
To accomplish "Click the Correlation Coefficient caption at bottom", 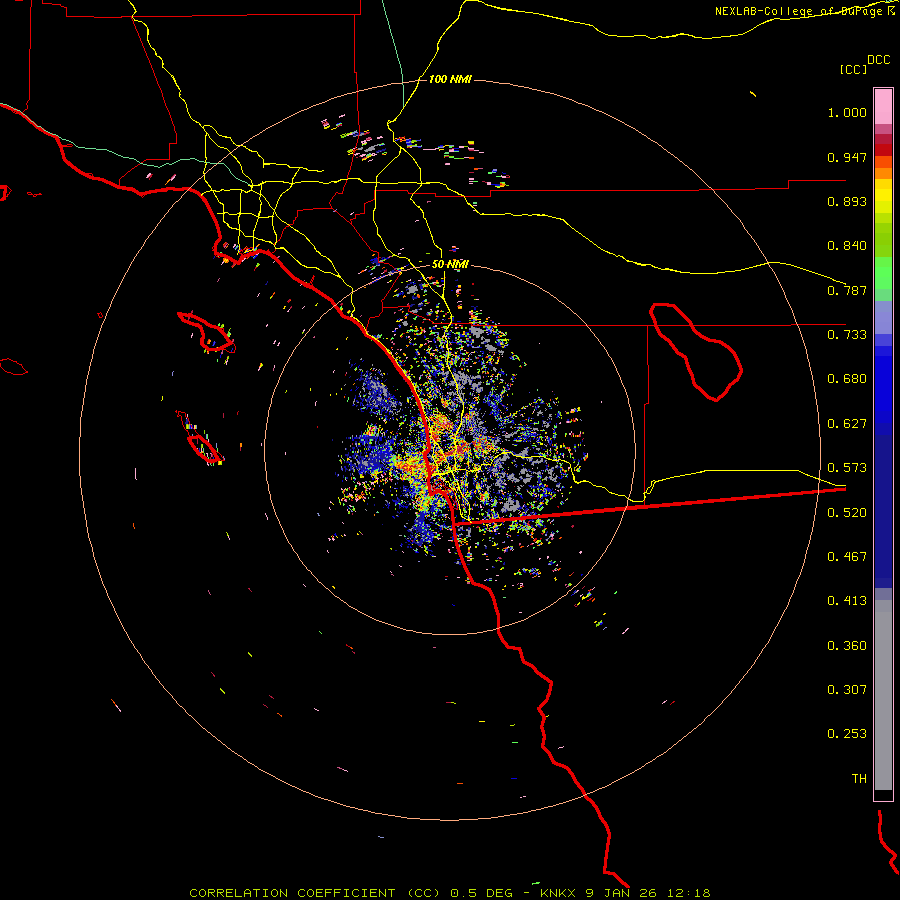I will coord(450,893).
